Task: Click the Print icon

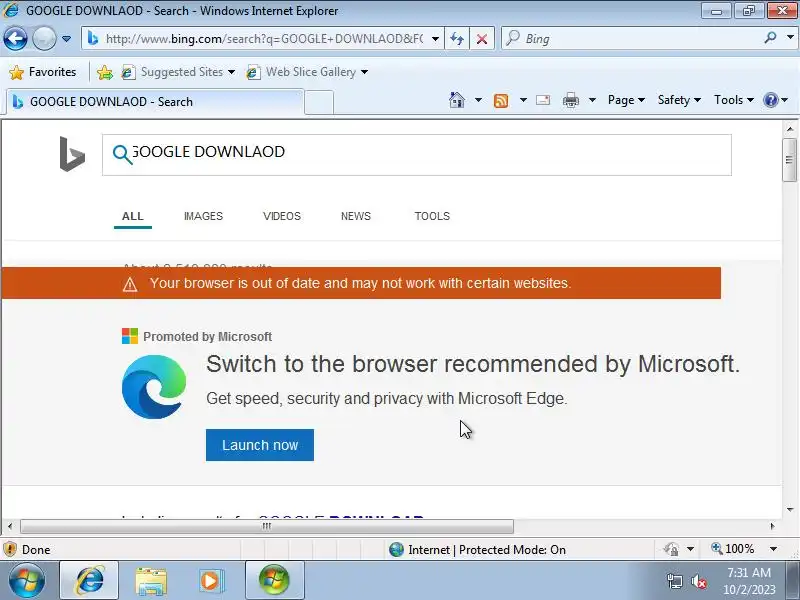Action: tap(571, 100)
